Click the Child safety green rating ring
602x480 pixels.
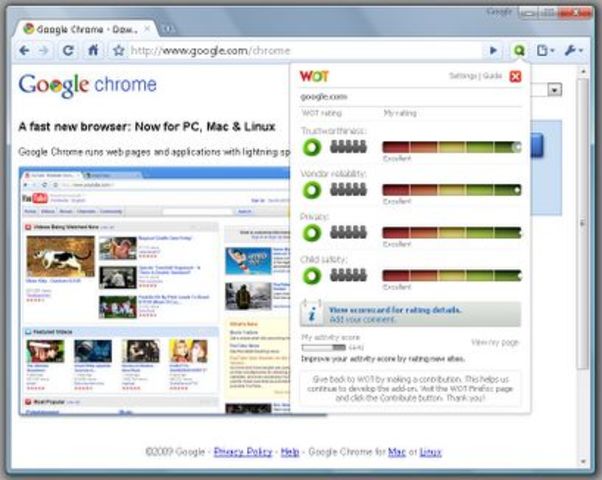312,276
